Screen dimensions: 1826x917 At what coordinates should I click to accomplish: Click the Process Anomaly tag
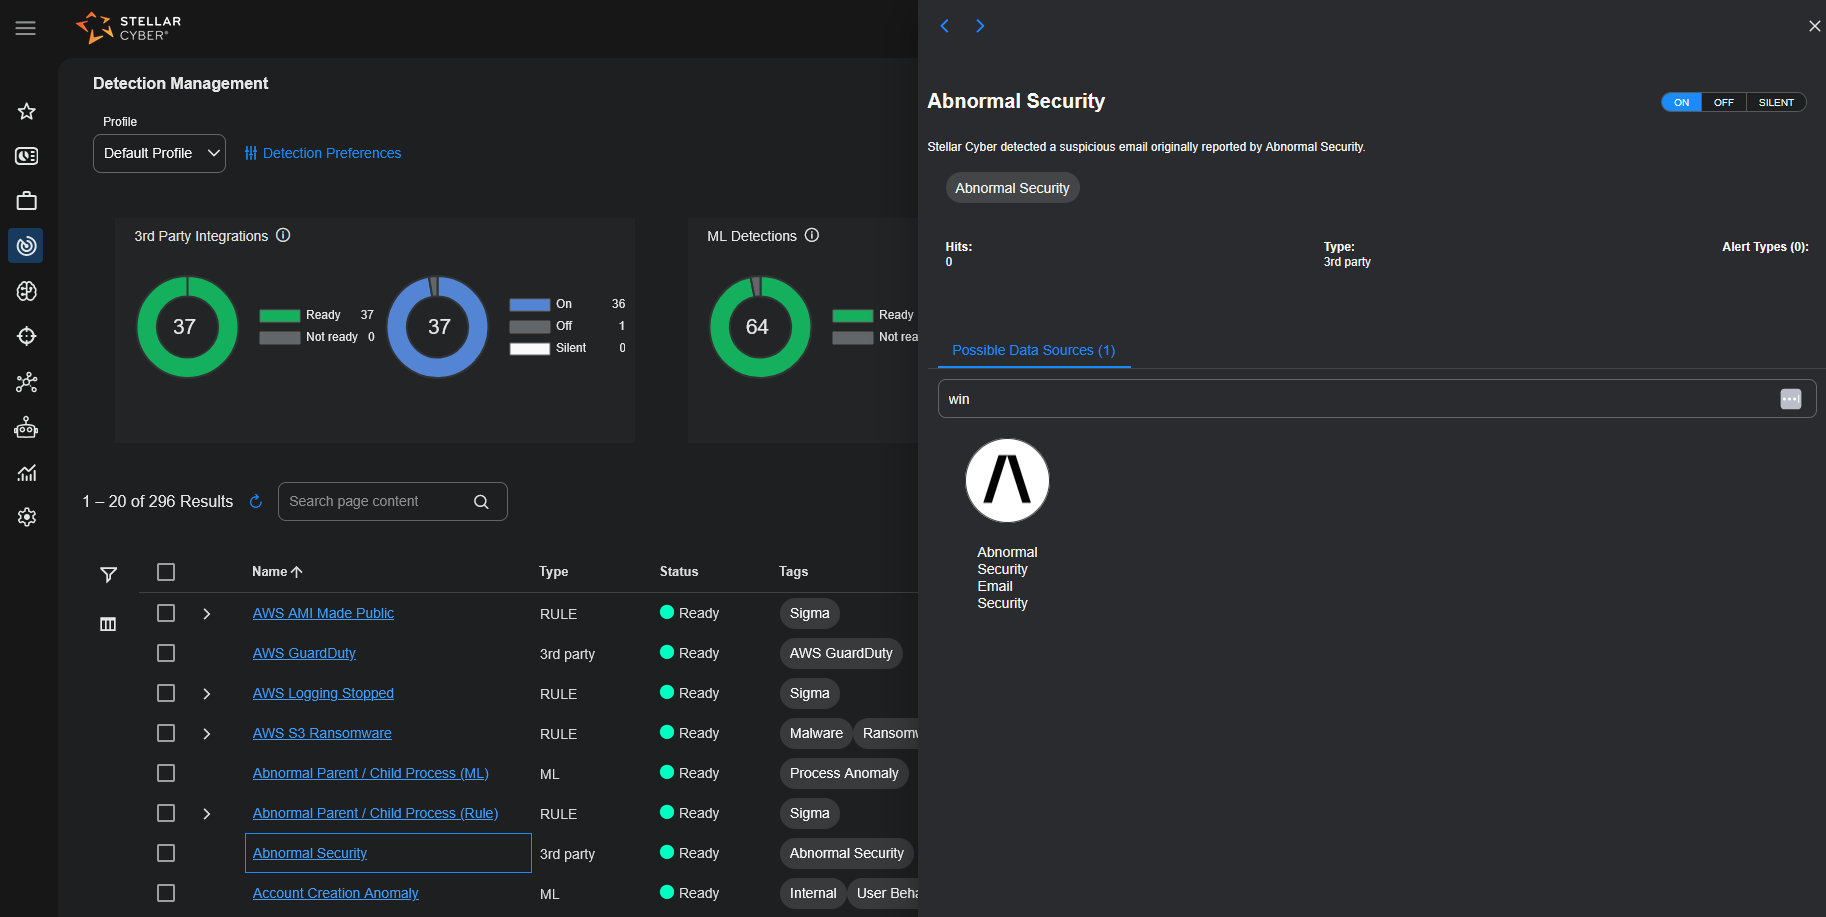(x=844, y=773)
